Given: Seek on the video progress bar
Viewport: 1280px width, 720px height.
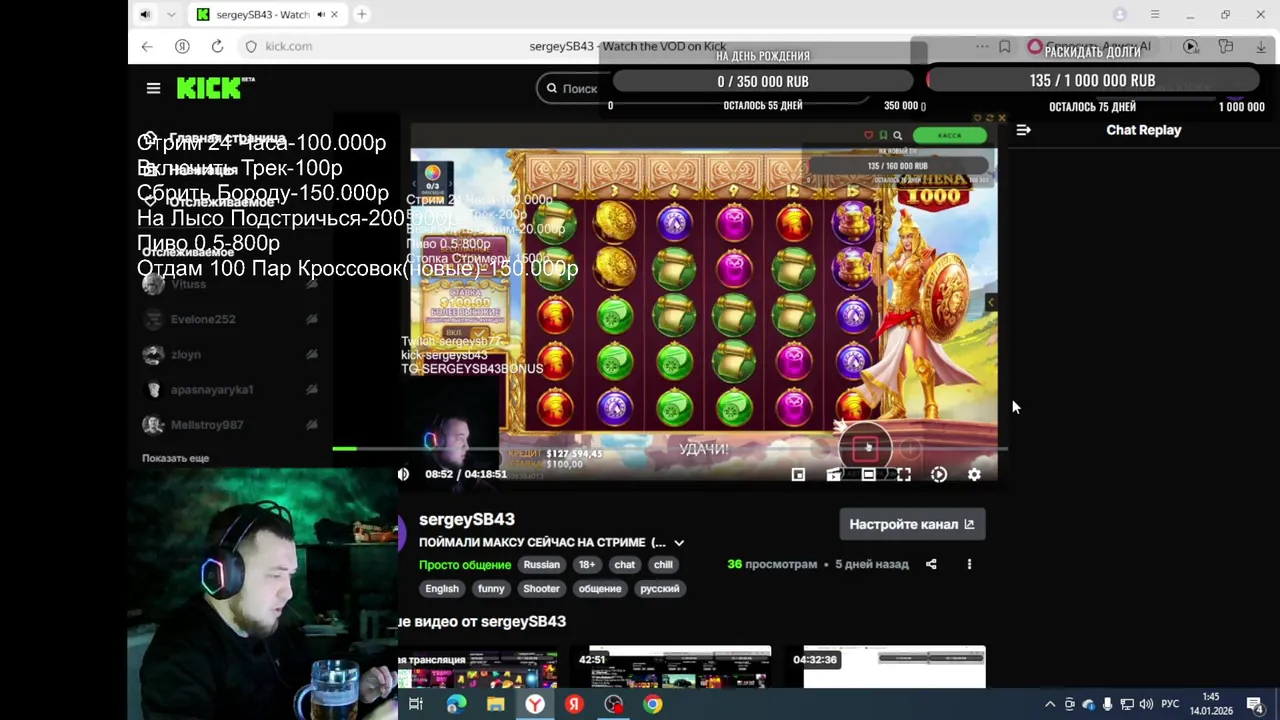Looking at the screenshot, I should click(669, 449).
